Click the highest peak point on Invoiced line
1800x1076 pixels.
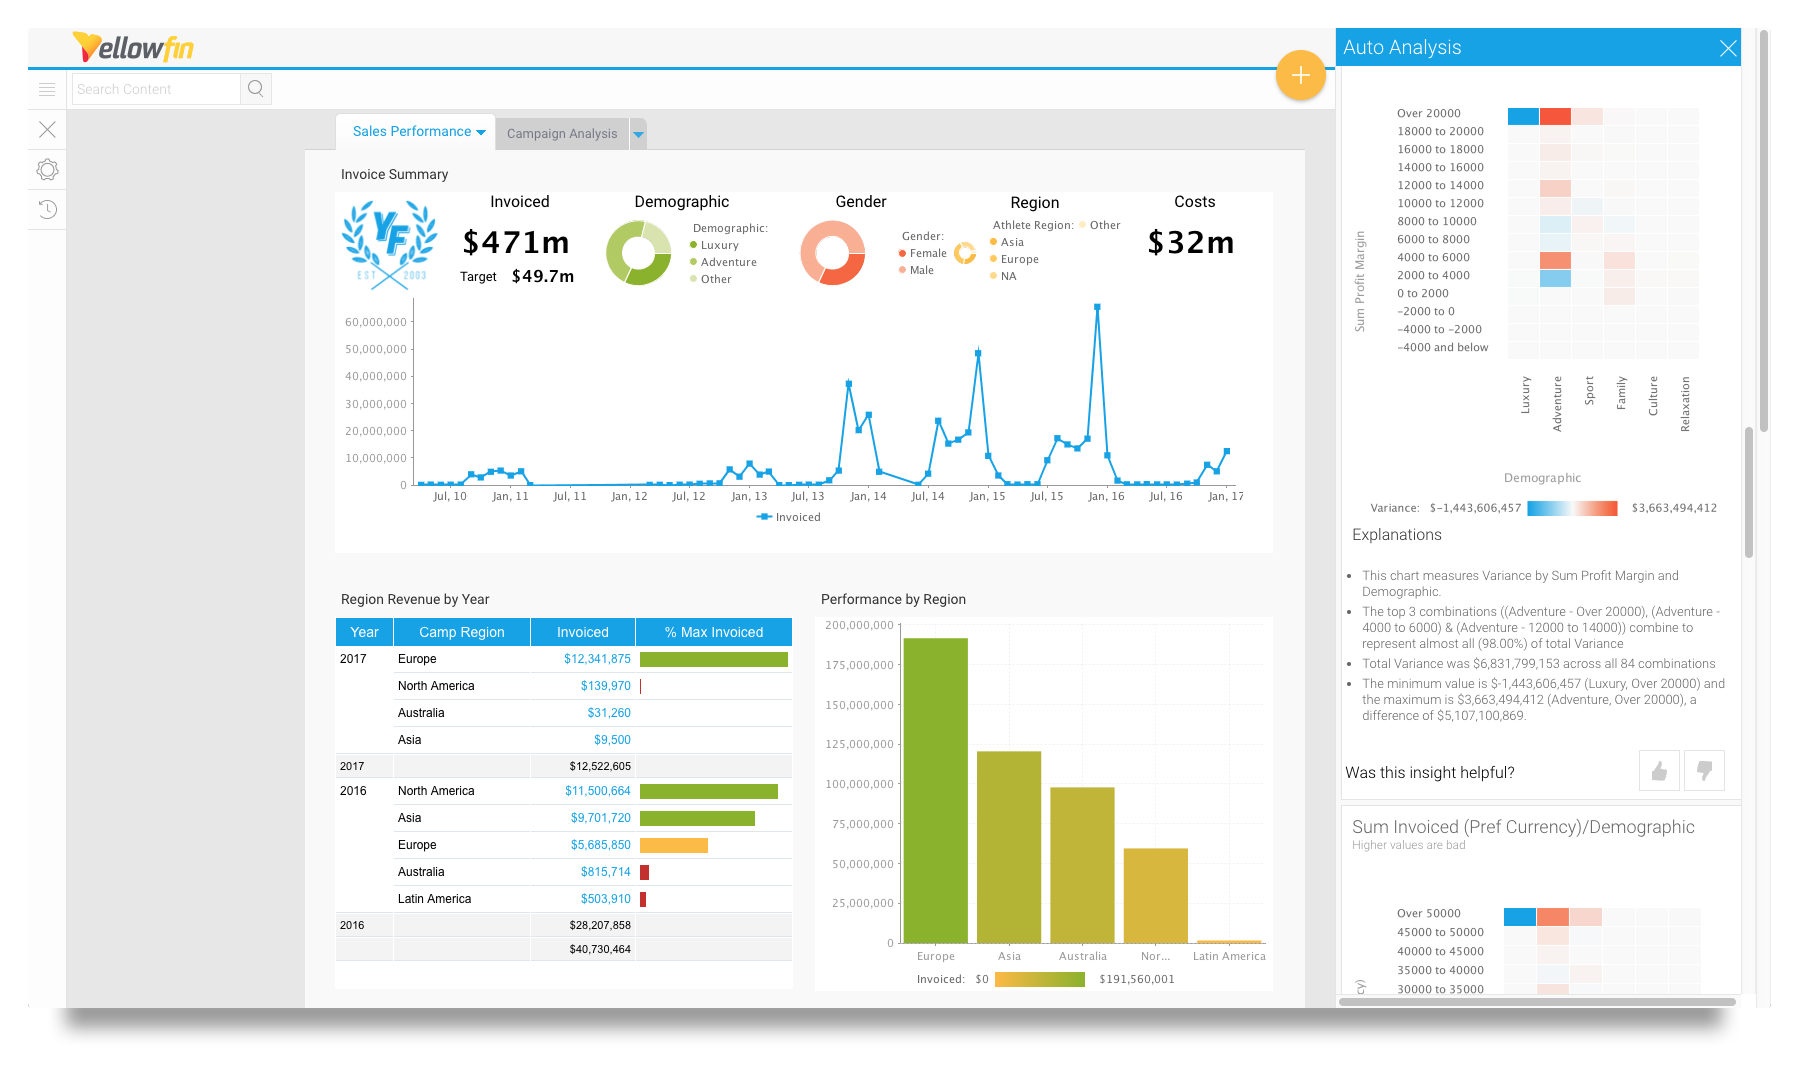click(1097, 307)
